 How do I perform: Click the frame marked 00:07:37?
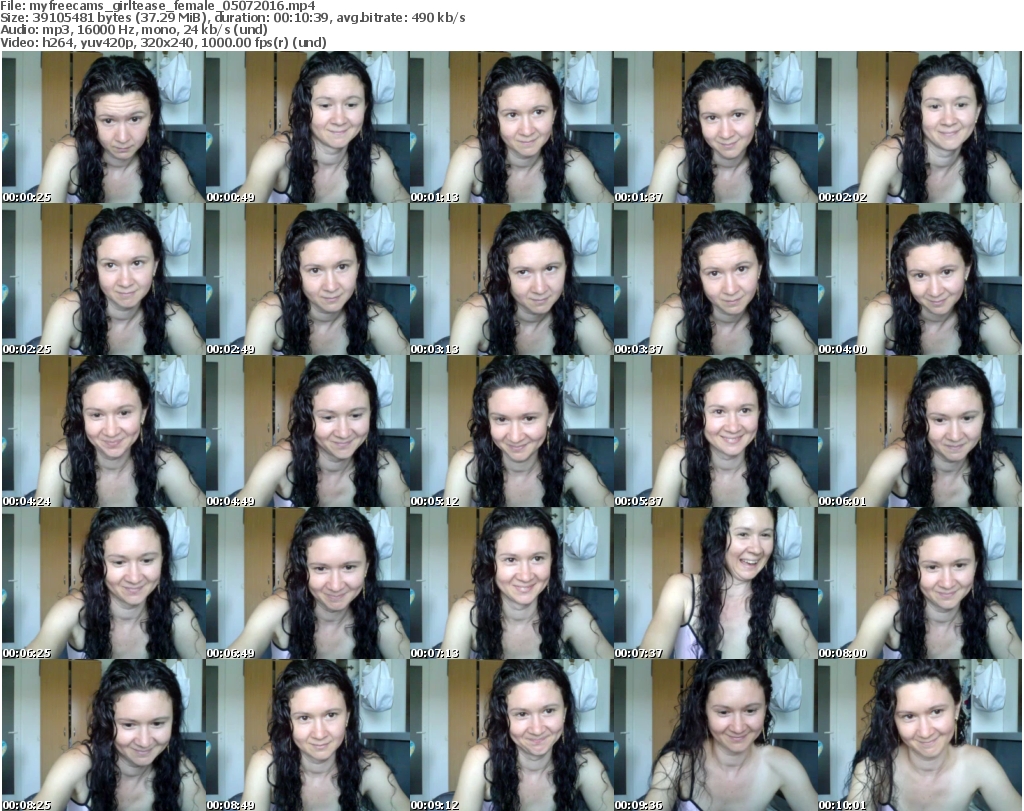(715, 584)
